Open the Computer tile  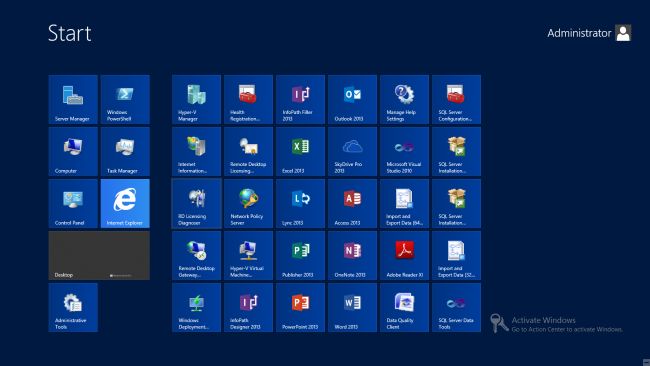point(73,152)
